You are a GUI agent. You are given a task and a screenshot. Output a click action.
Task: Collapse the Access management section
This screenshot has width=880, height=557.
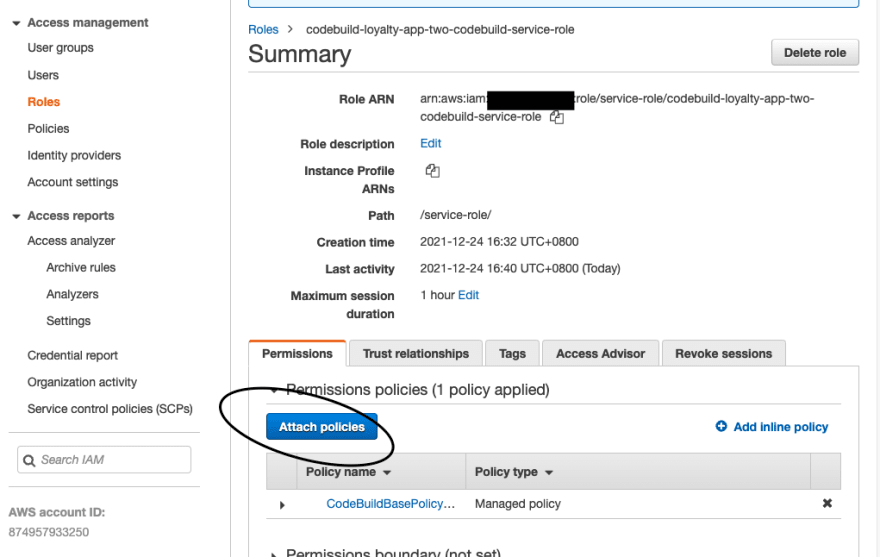click(x=16, y=23)
